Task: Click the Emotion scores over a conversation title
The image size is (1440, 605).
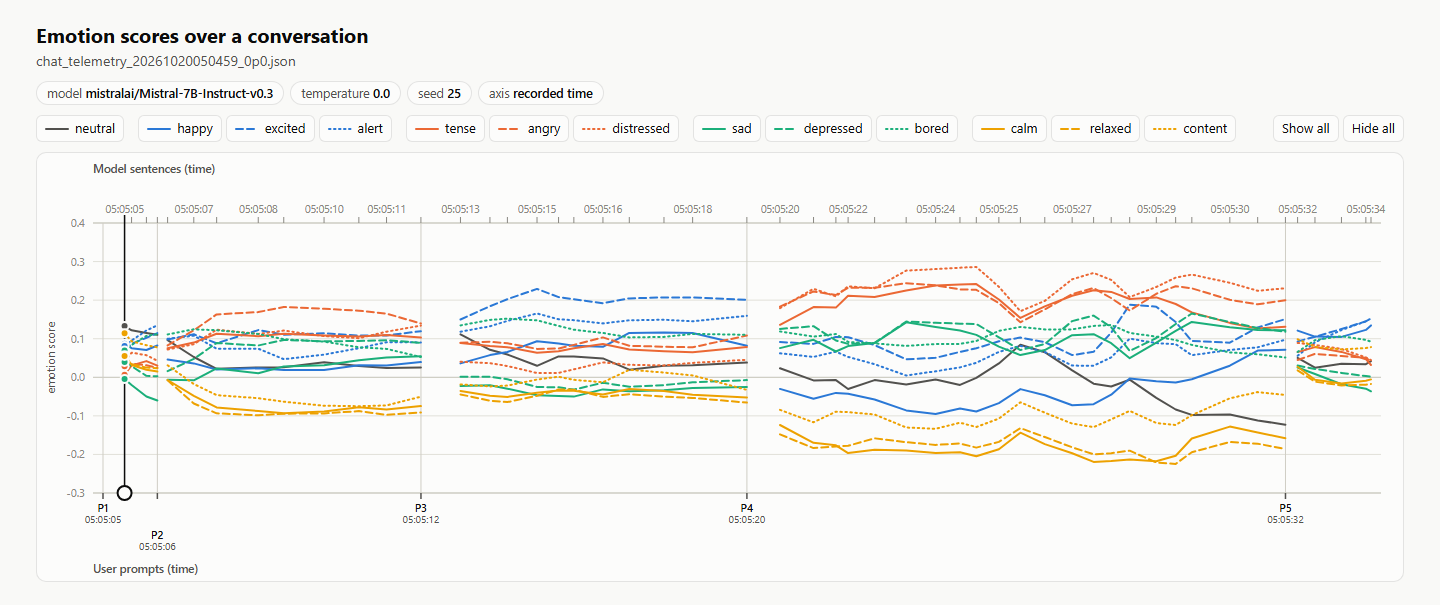Action: pos(202,36)
